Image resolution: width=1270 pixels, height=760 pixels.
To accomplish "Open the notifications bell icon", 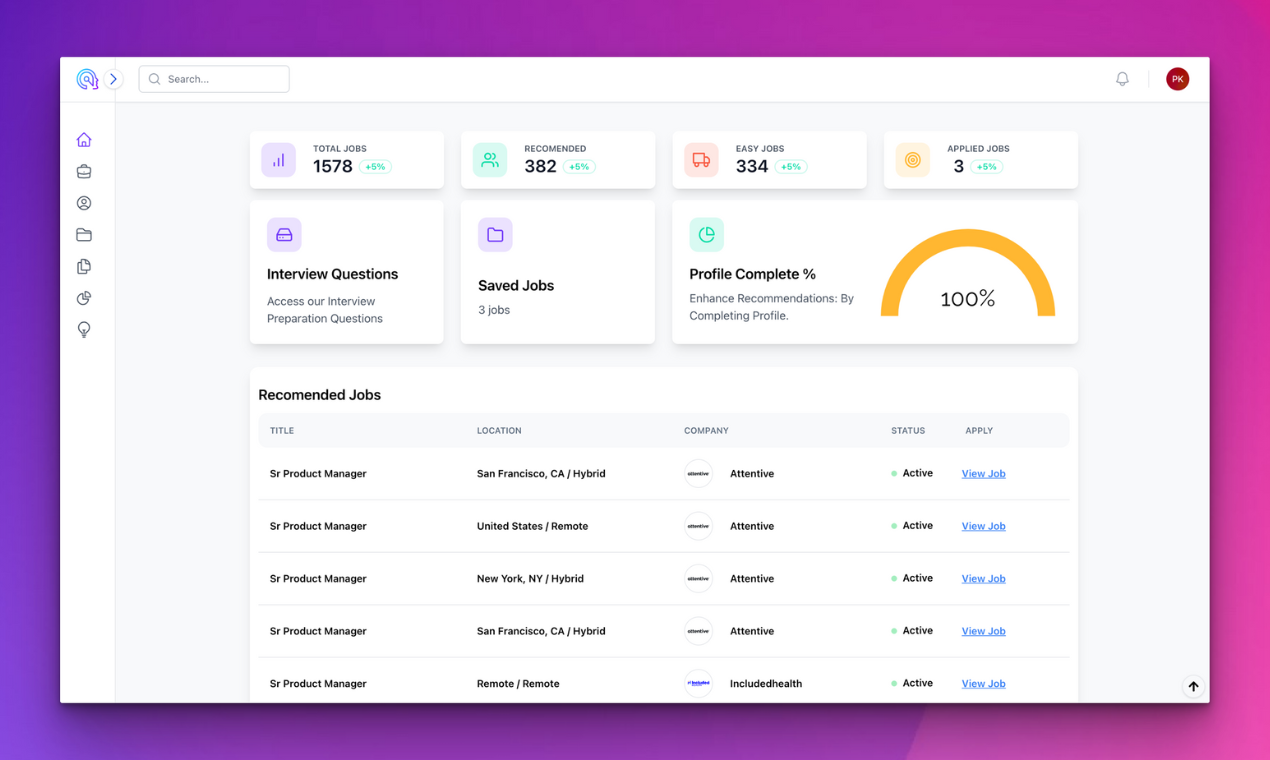I will point(1121,78).
